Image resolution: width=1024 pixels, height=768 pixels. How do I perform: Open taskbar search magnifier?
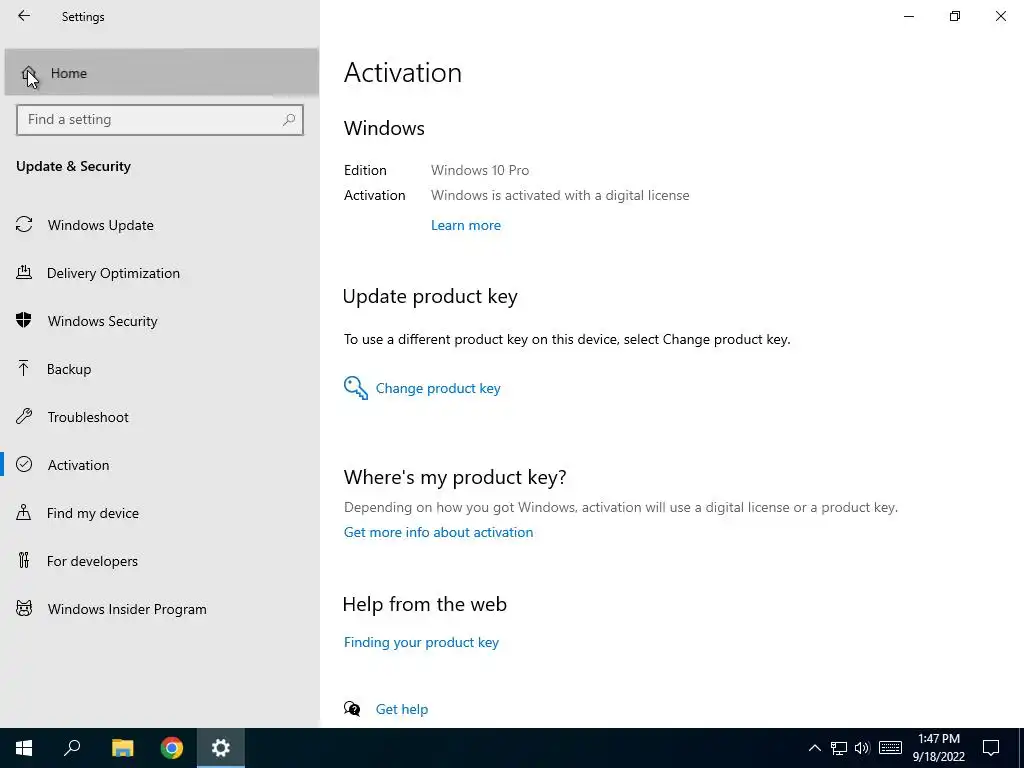(x=72, y=748)
